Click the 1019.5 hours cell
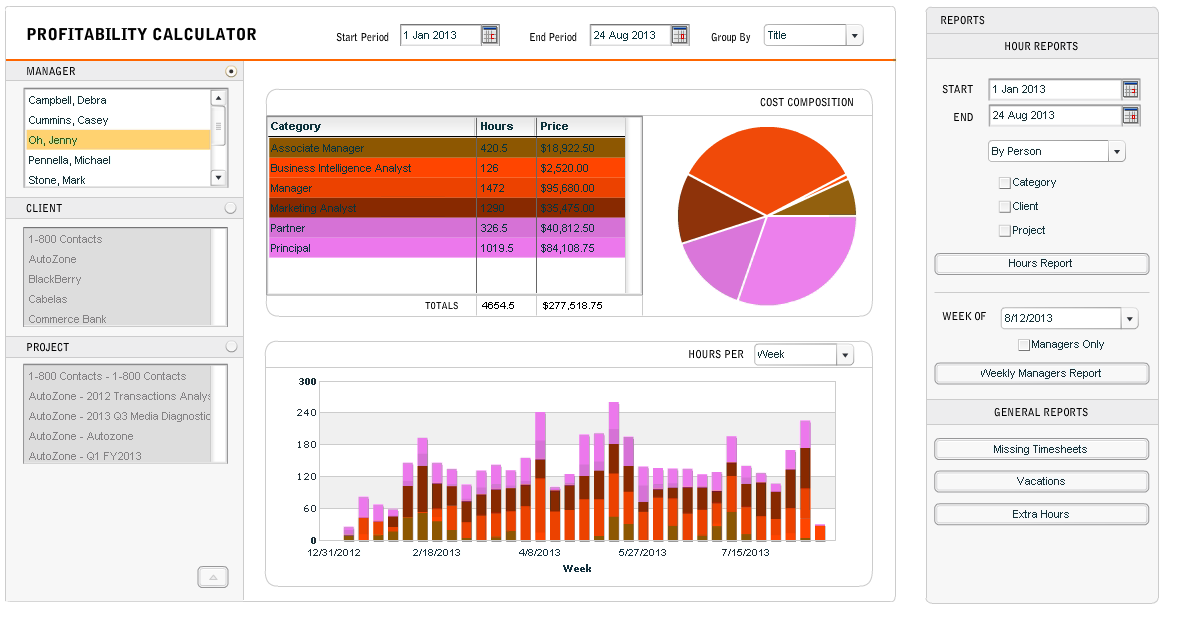 click(x=507, y=248)
